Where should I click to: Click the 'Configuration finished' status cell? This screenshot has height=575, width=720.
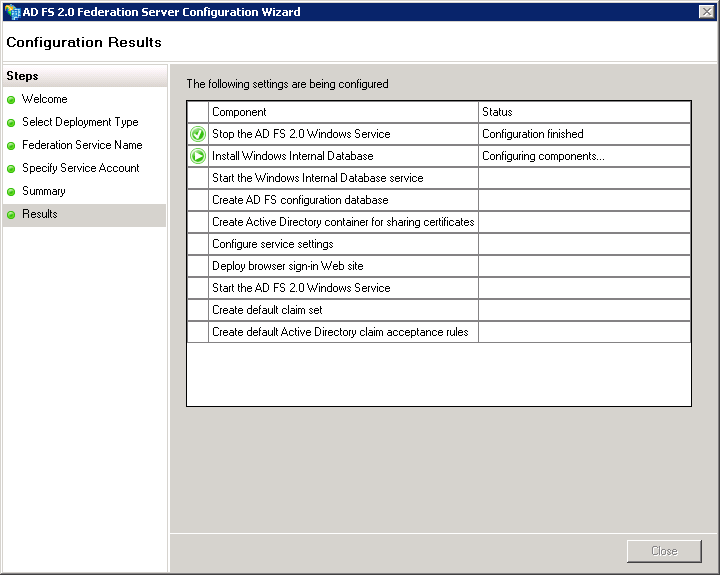584,134
